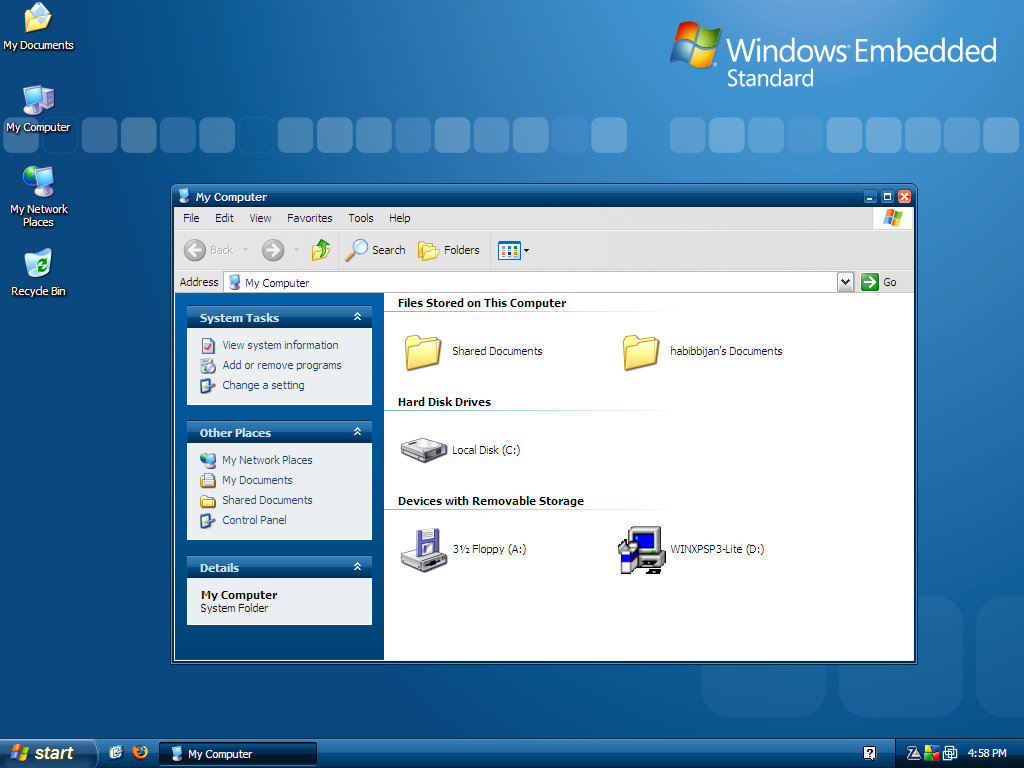Click the Add or remove programs icon
1024x768 pixels.
pos(208,366)
